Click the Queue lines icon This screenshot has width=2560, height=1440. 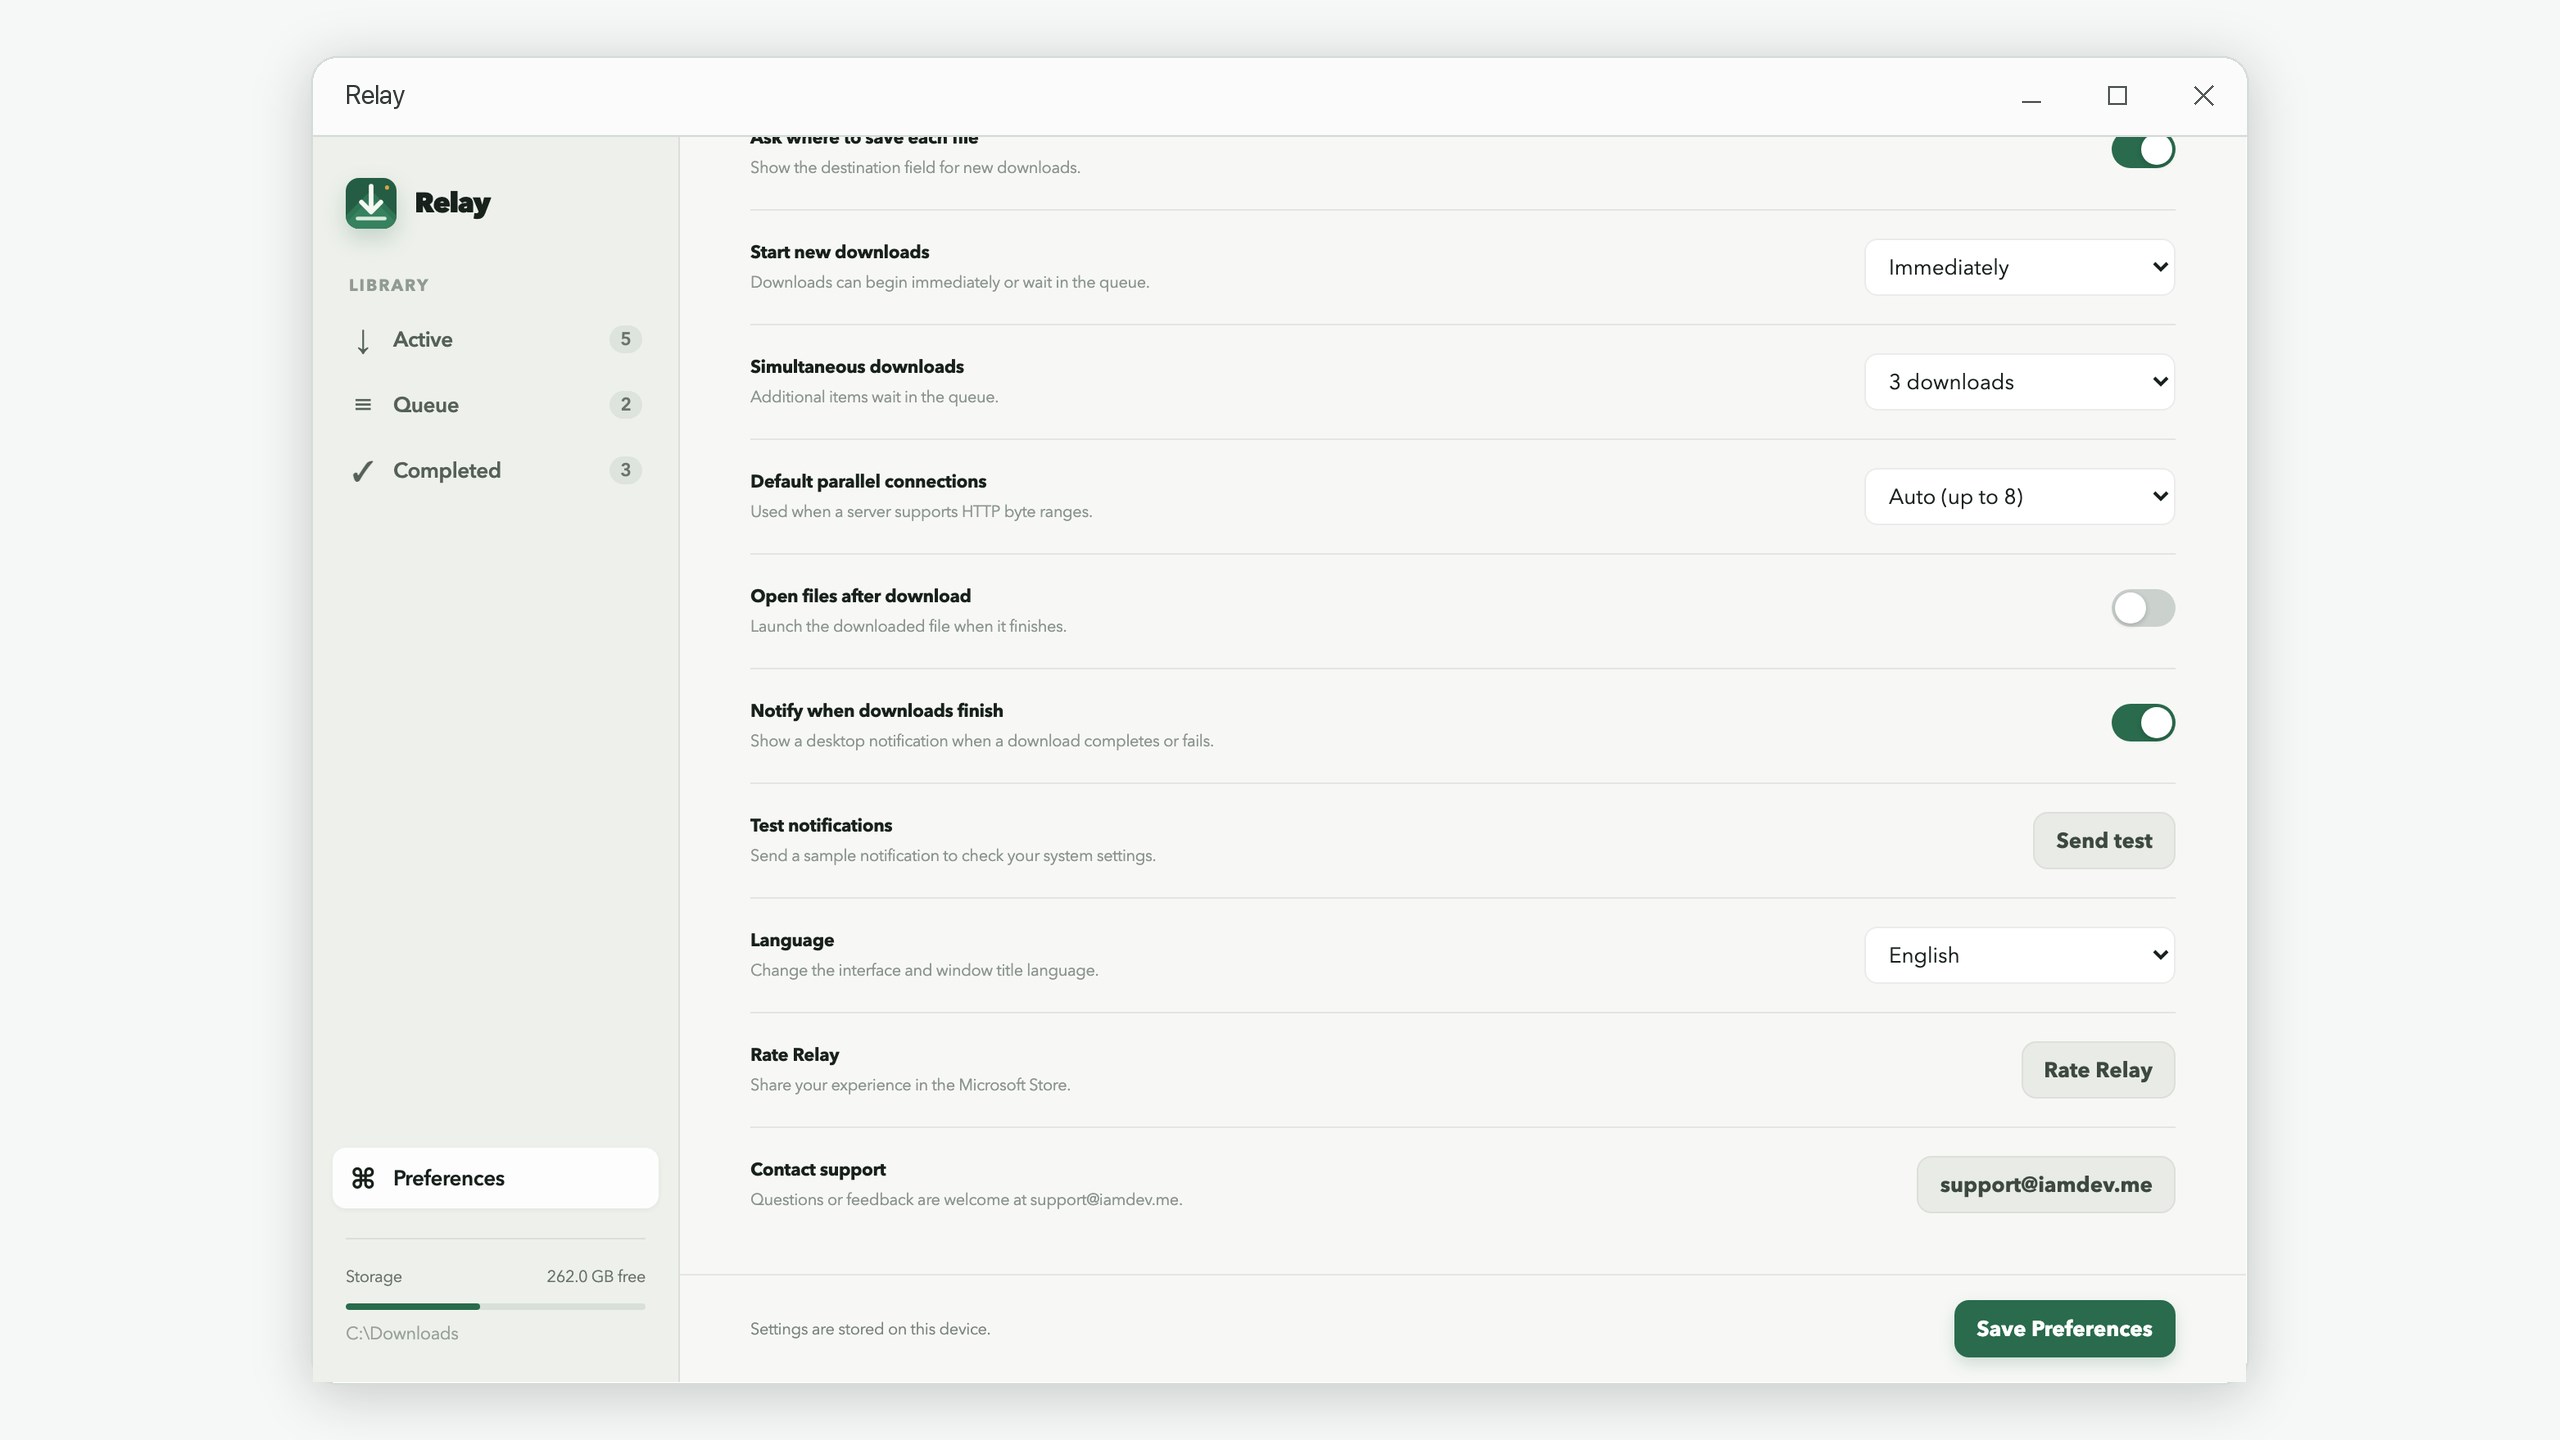pyautogui.click(x=363, y=405)
